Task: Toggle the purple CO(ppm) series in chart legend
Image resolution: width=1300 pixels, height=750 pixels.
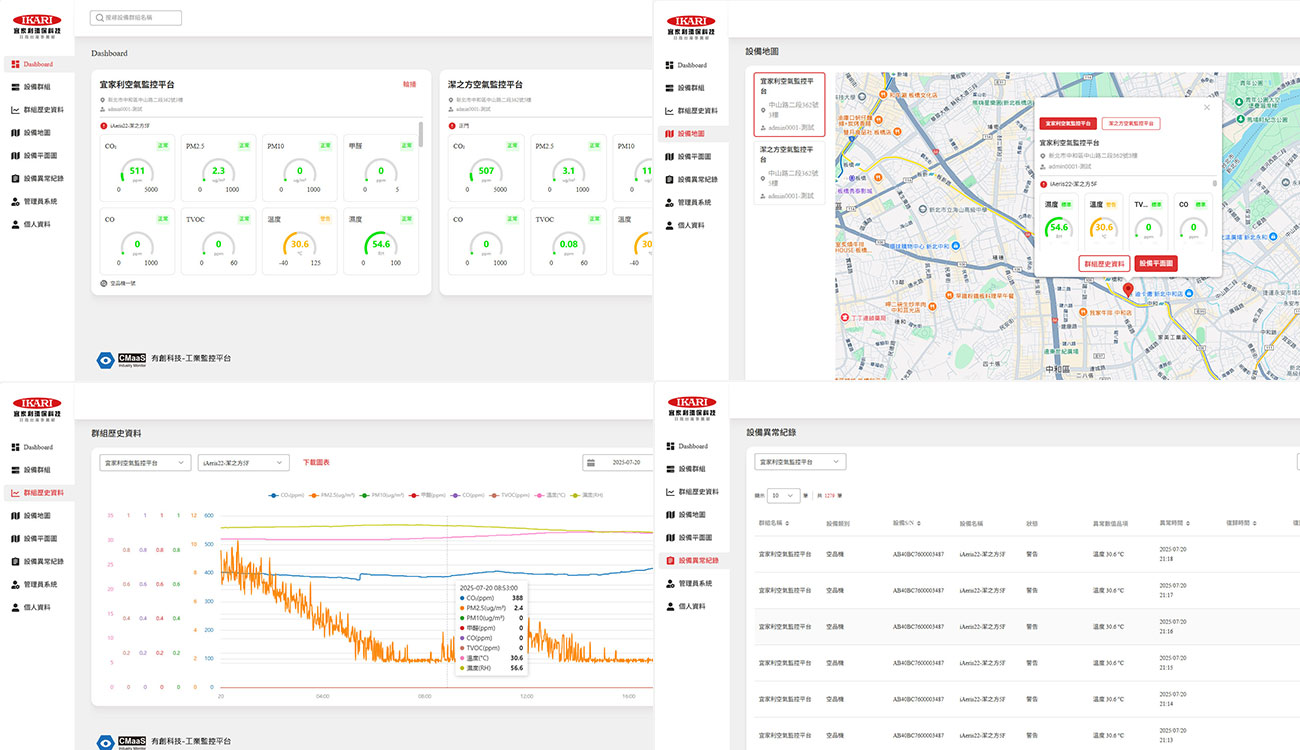Action: (x=466, y=495)
